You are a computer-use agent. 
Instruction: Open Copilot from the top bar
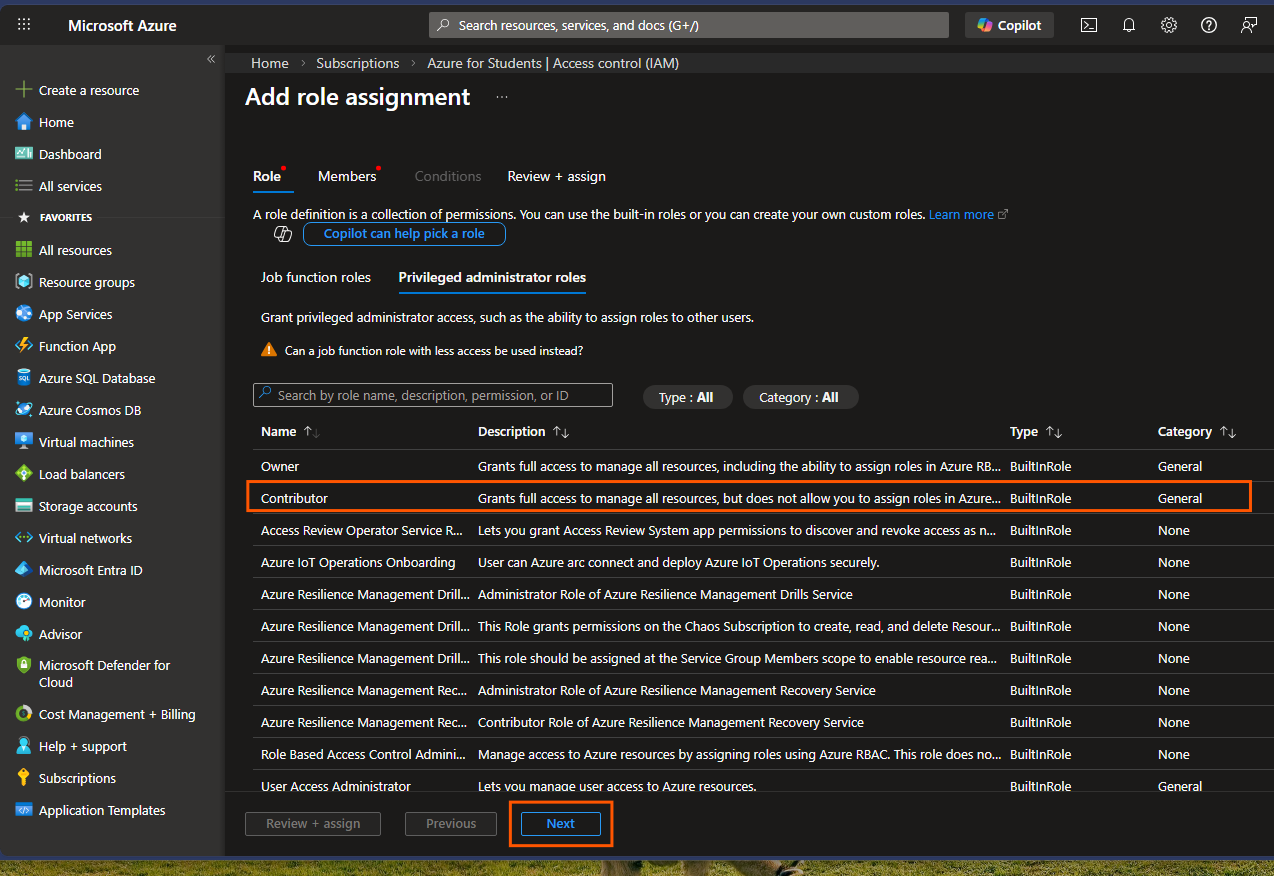(1009, 25)
